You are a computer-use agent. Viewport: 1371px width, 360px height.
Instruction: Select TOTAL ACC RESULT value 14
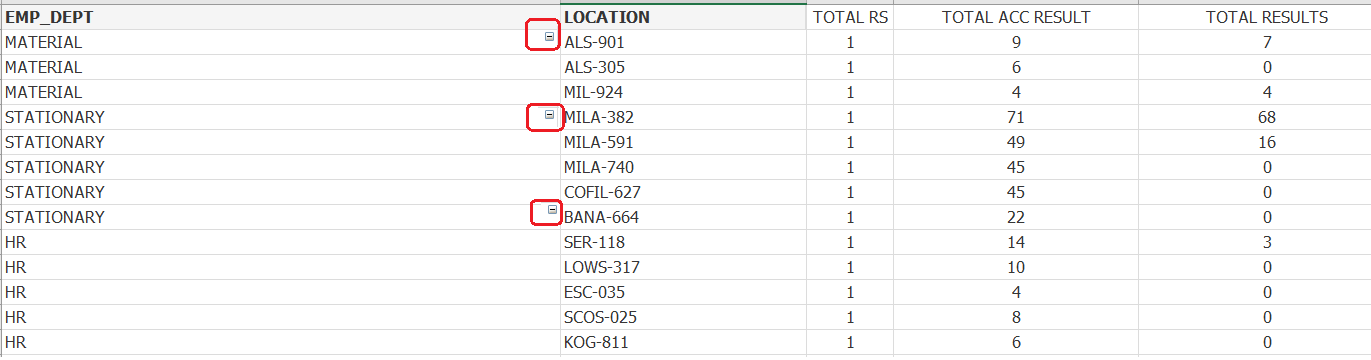click(1016, 242)
